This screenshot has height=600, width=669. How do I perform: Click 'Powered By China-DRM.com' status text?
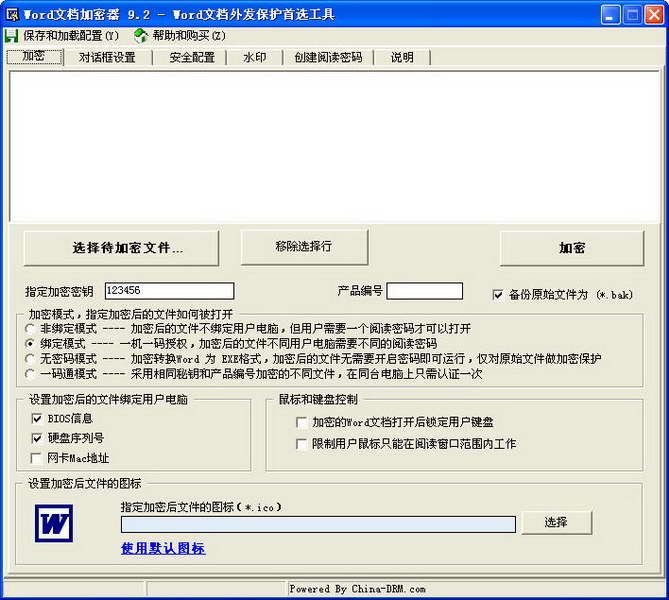click(x=358, y=589)
